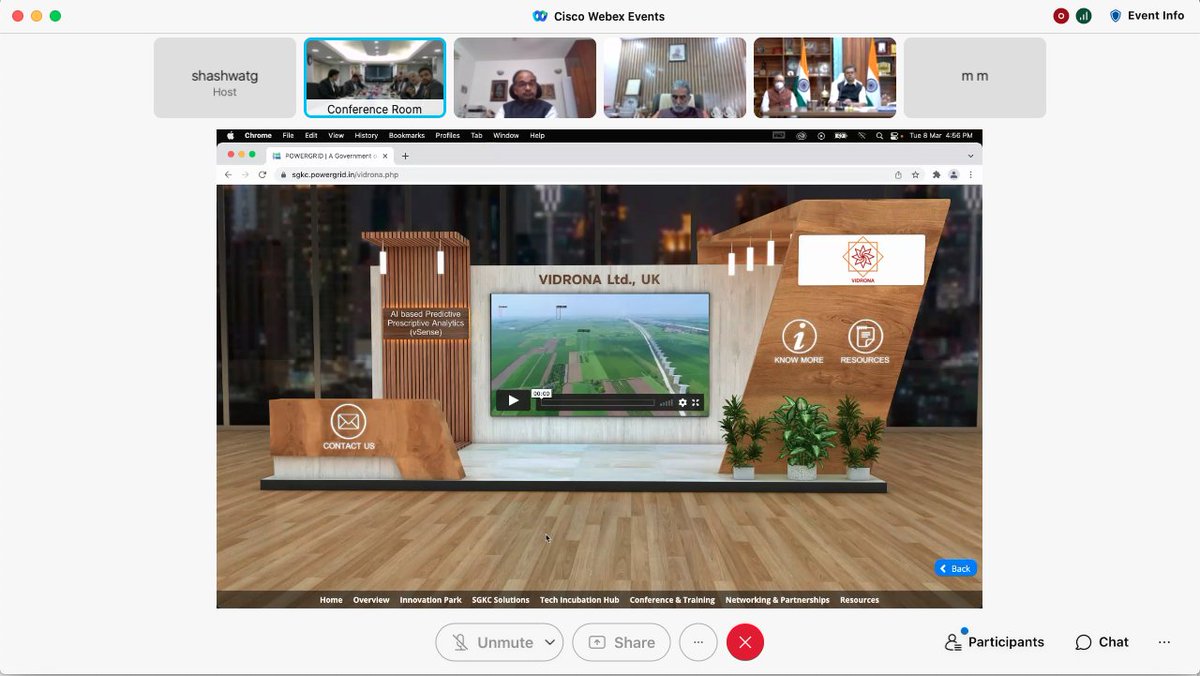This screenshot has height=676, width=1200.
Task: Toggle video fullscreen icon
Action: coord(696,402)
